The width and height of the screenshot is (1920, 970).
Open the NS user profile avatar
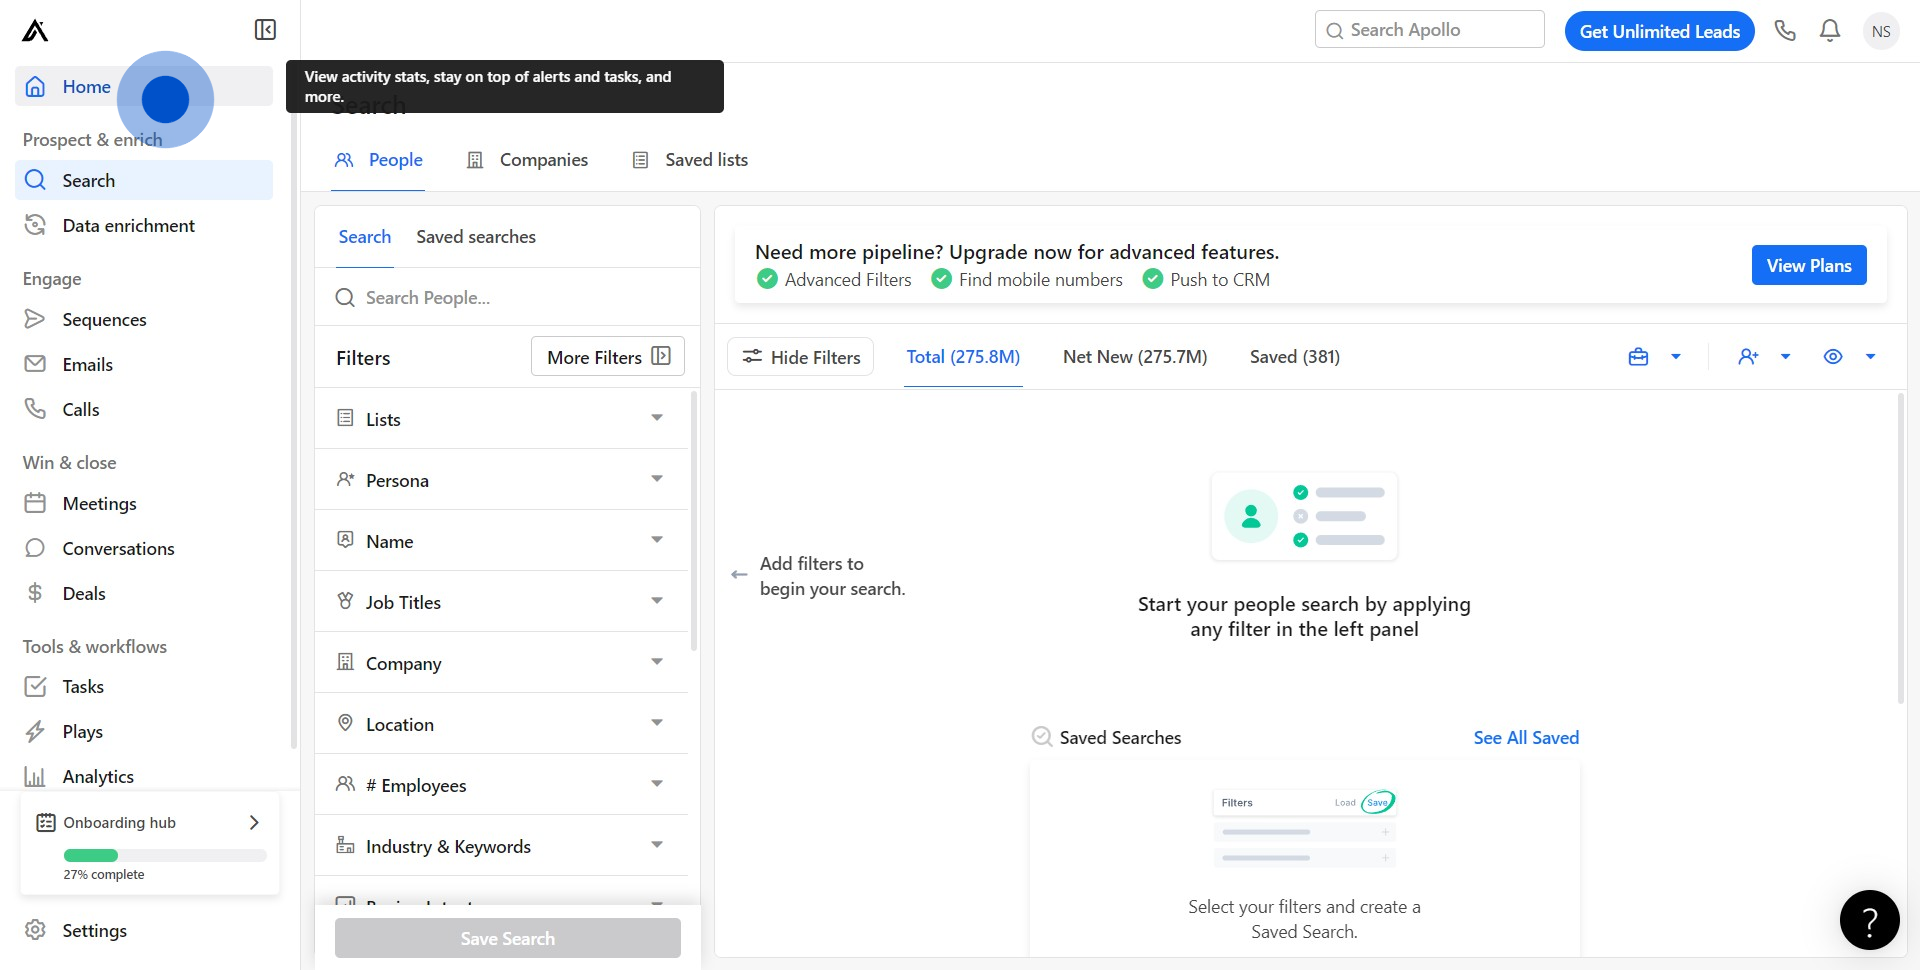(1881, 31)
